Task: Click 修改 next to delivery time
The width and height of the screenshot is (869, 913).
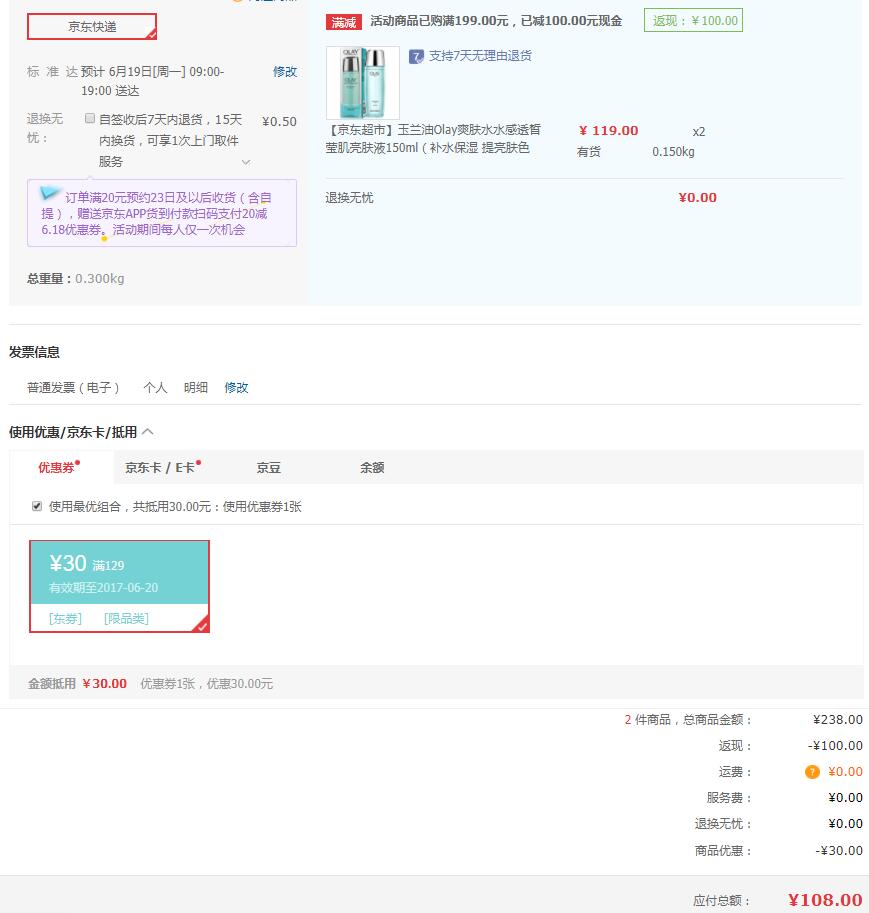Action: tap(285, 72)
